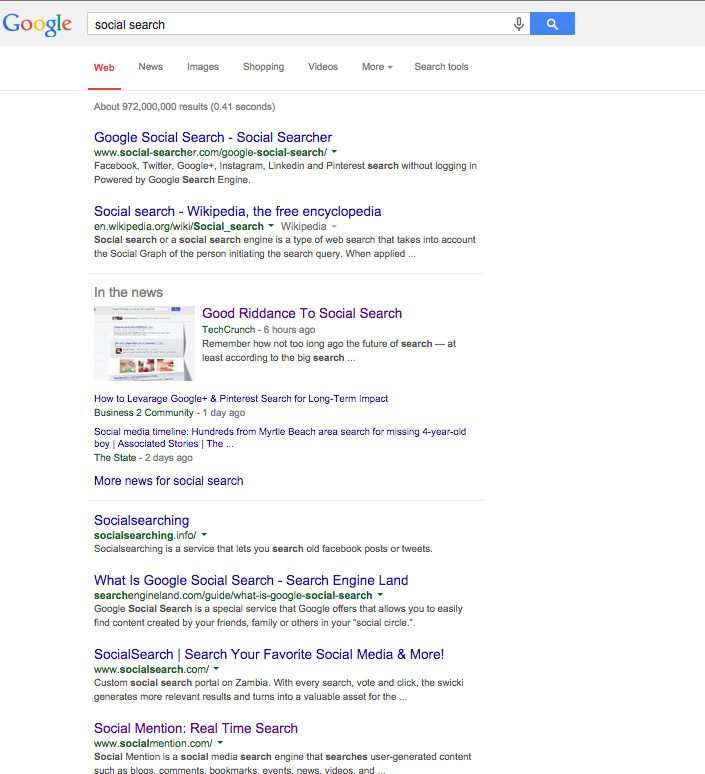705x774 pixels.
Task: Activate voice search microphone icon
Action: coord(518,24)
